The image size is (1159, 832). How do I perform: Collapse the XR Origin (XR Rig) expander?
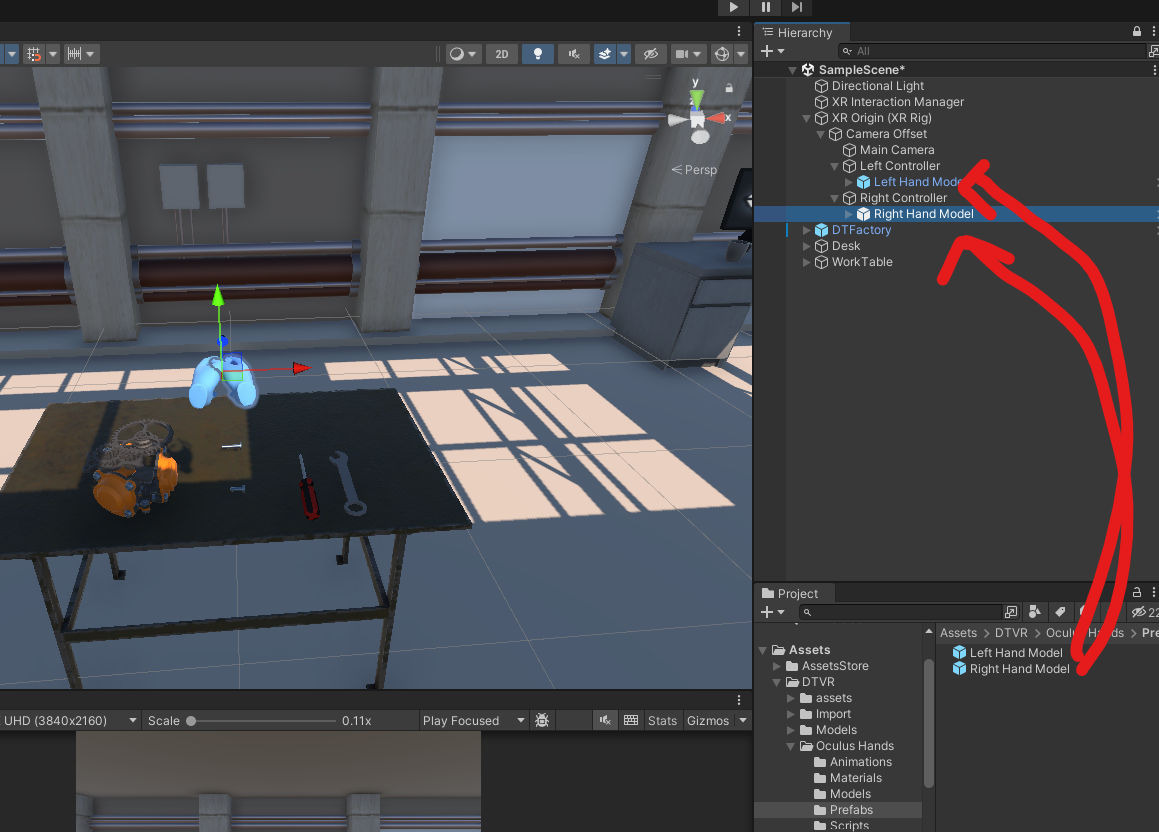[x=806, y=118]
